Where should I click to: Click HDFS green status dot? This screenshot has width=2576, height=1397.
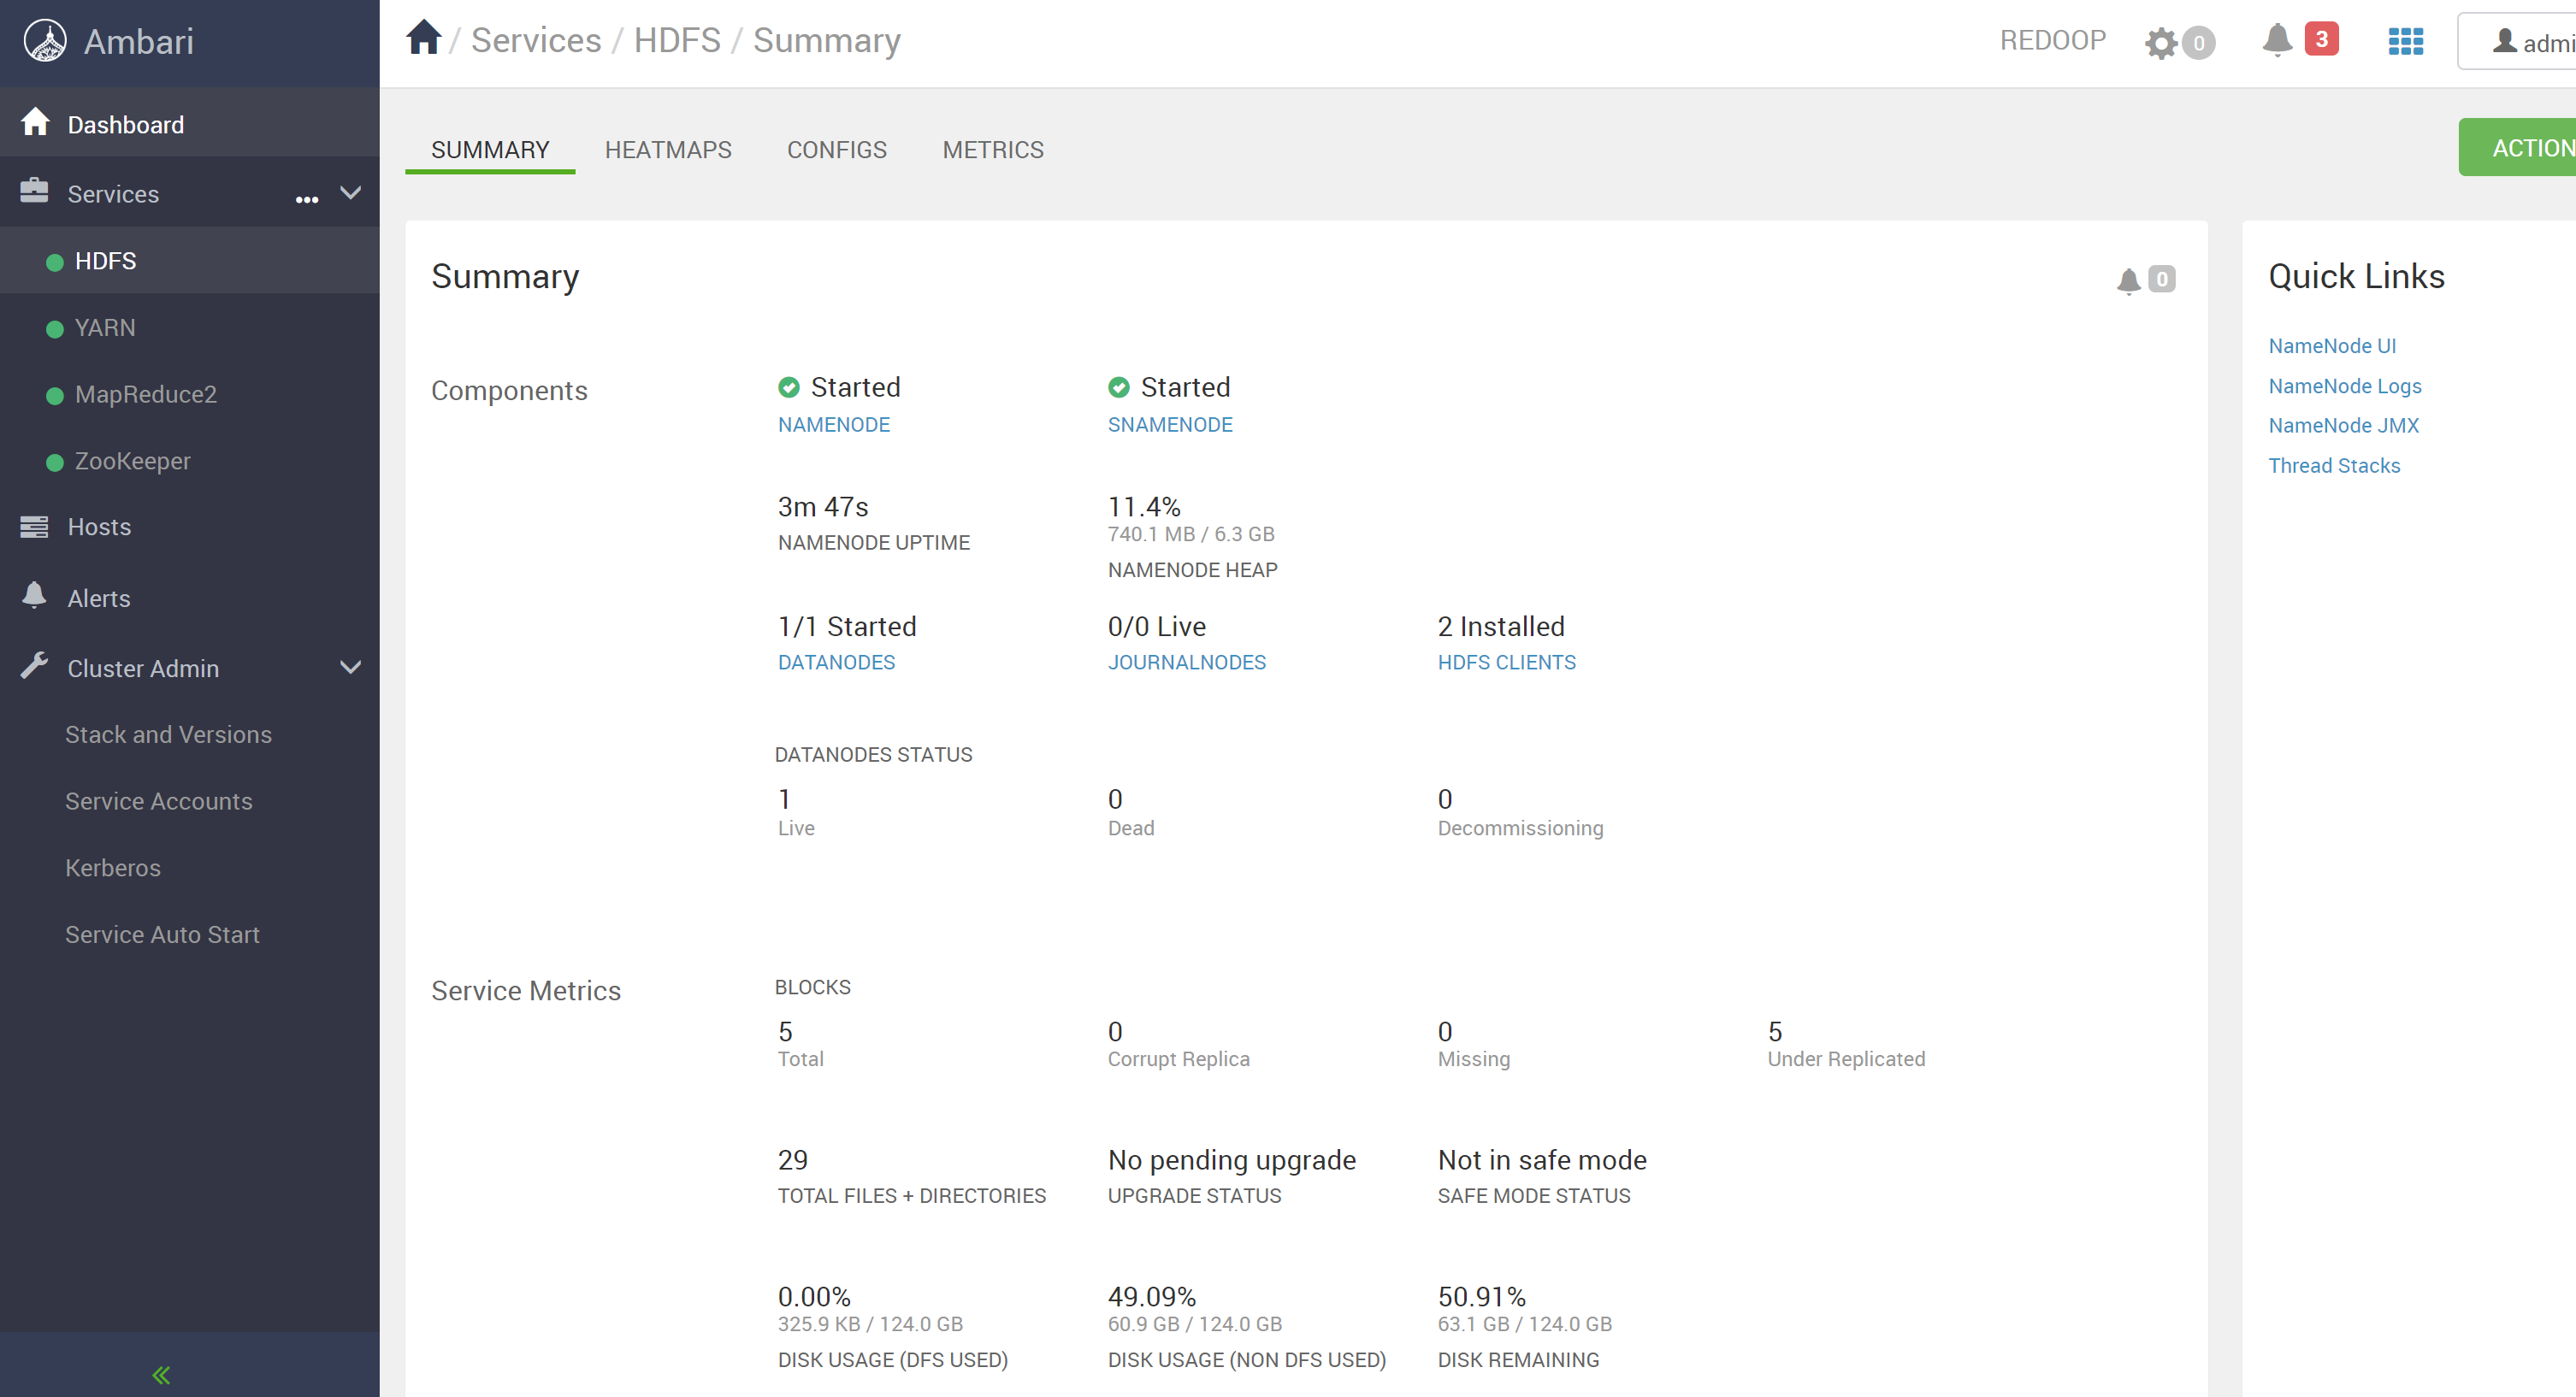[55, 262]
